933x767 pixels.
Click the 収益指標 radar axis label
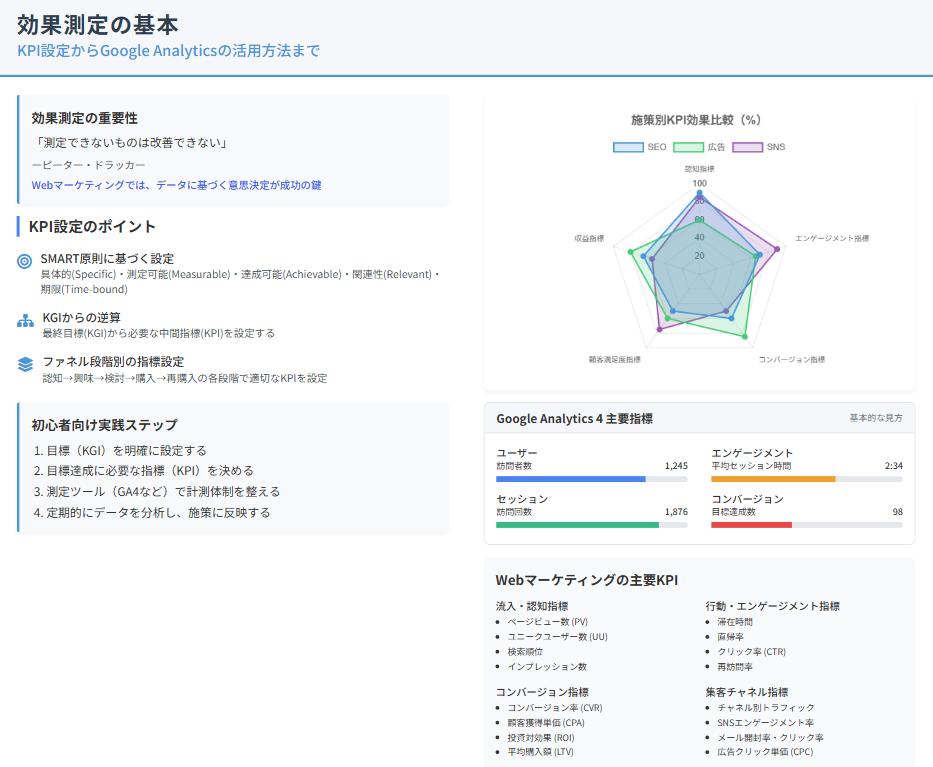click(x=589, y=238)
